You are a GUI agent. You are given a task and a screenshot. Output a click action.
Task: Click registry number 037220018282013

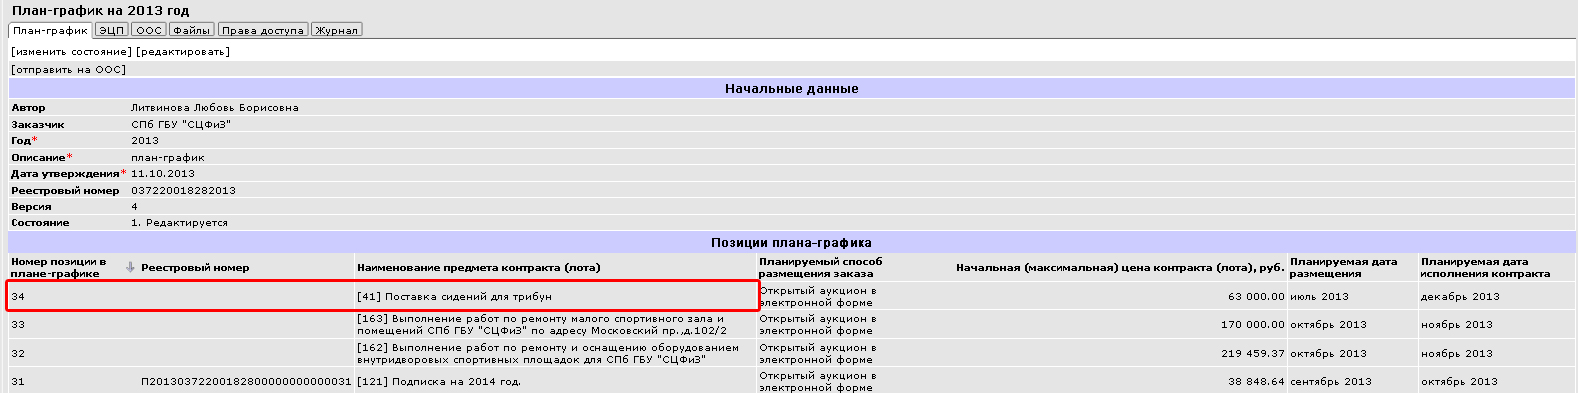coord(183,190)
